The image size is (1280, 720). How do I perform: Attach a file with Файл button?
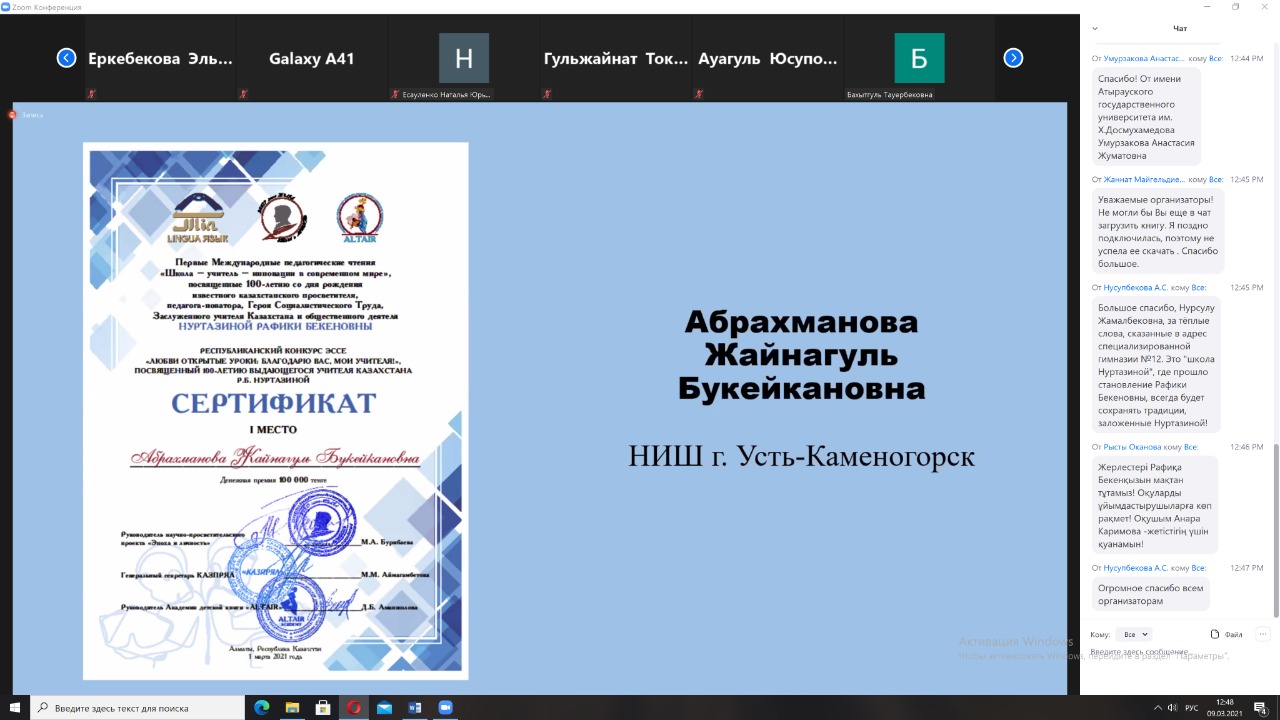click(1227, 634)
